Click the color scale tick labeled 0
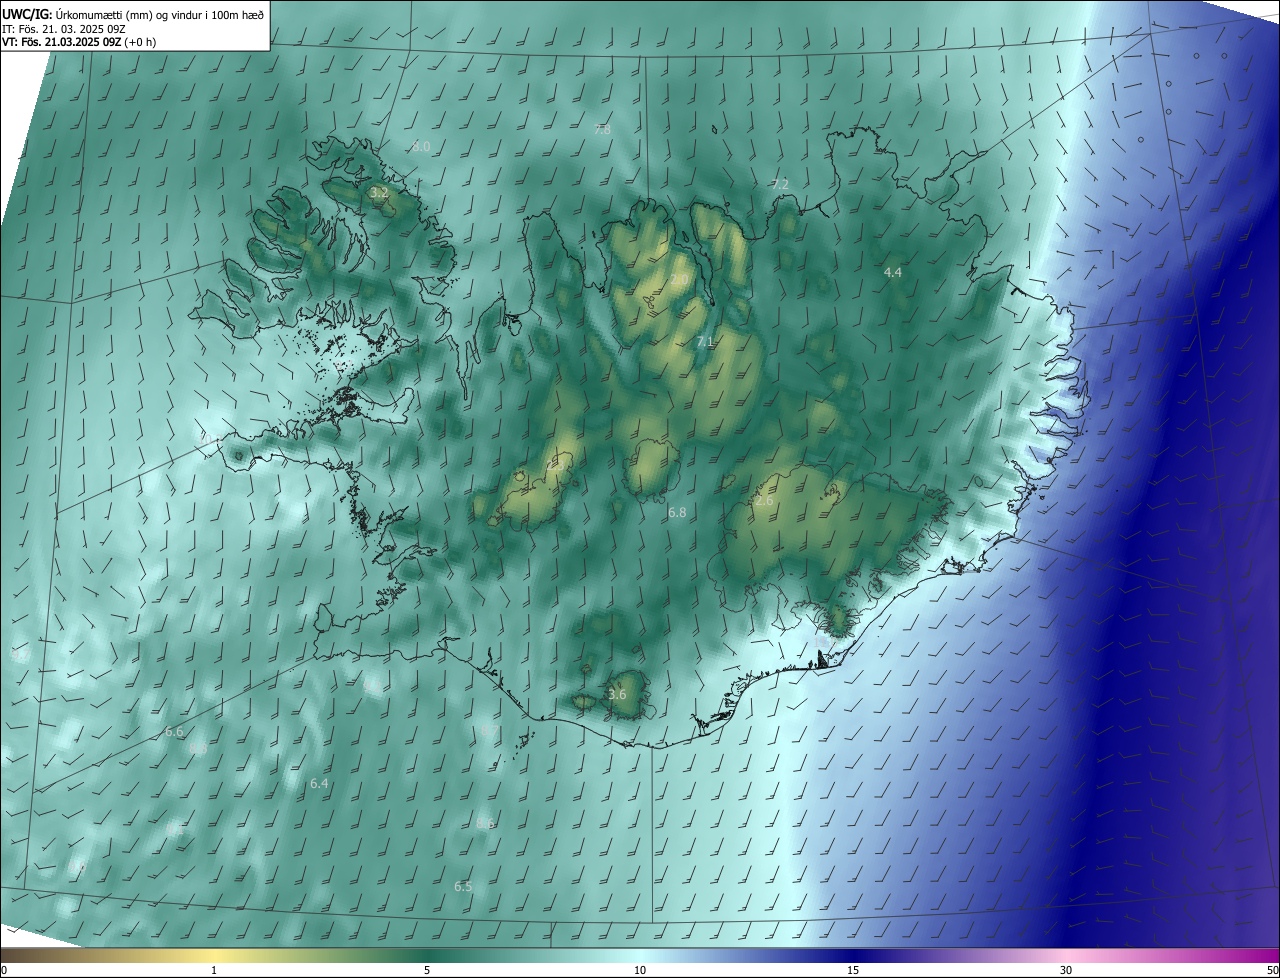The width and height of the screenshot is (1280, 978). pyautogui.click(x=4, y=970)
